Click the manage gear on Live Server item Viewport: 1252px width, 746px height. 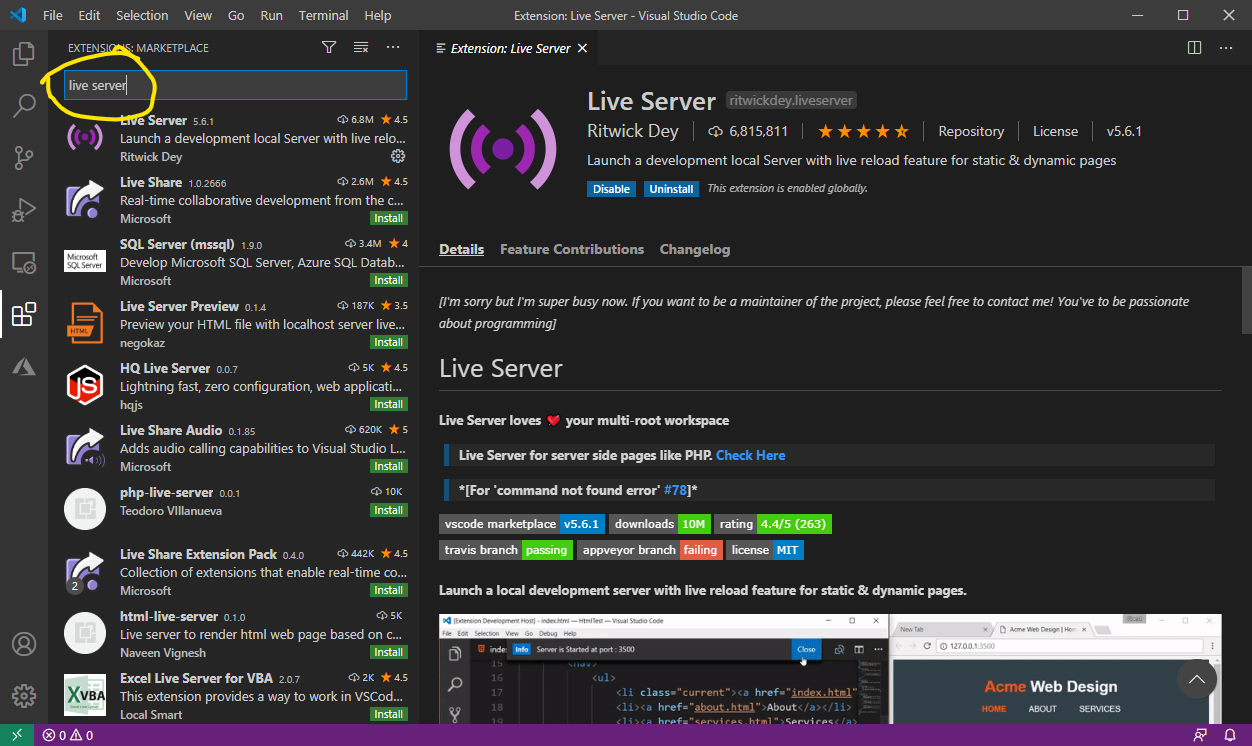click(398, 156)
